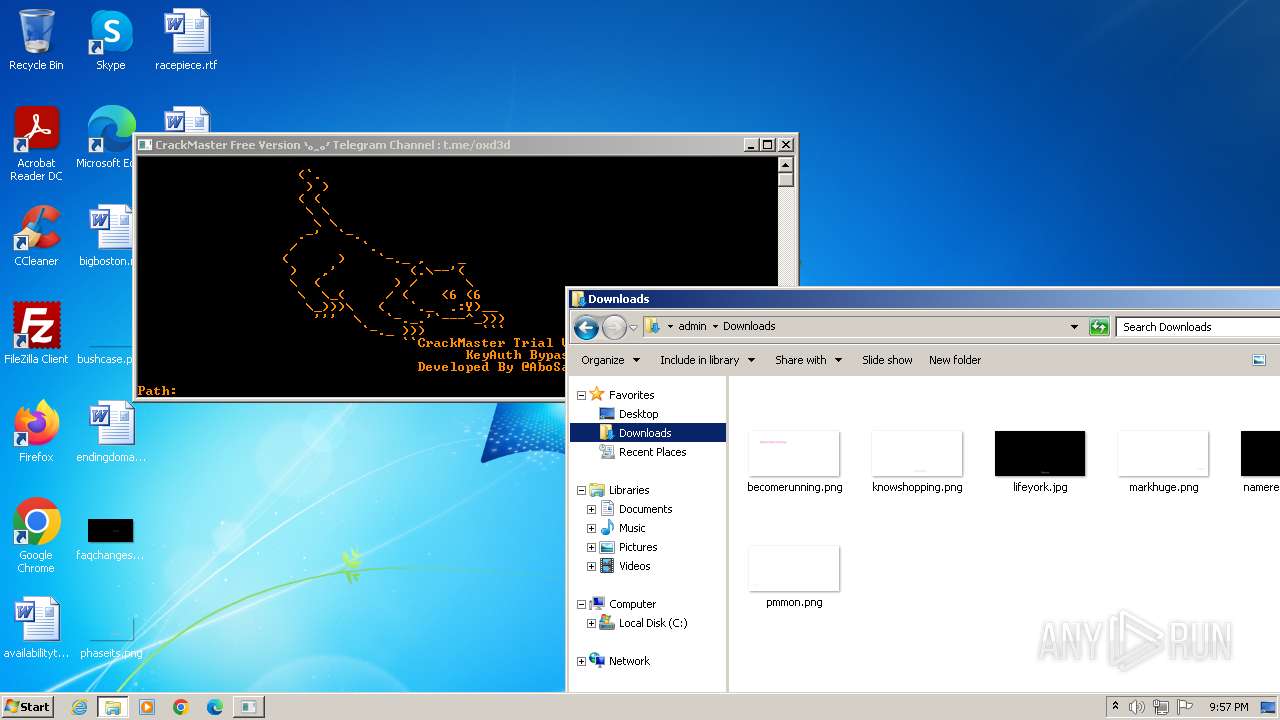Click New folder in the toolbar
Screen dimensions: 1280x720
click(x=955, y=360)
